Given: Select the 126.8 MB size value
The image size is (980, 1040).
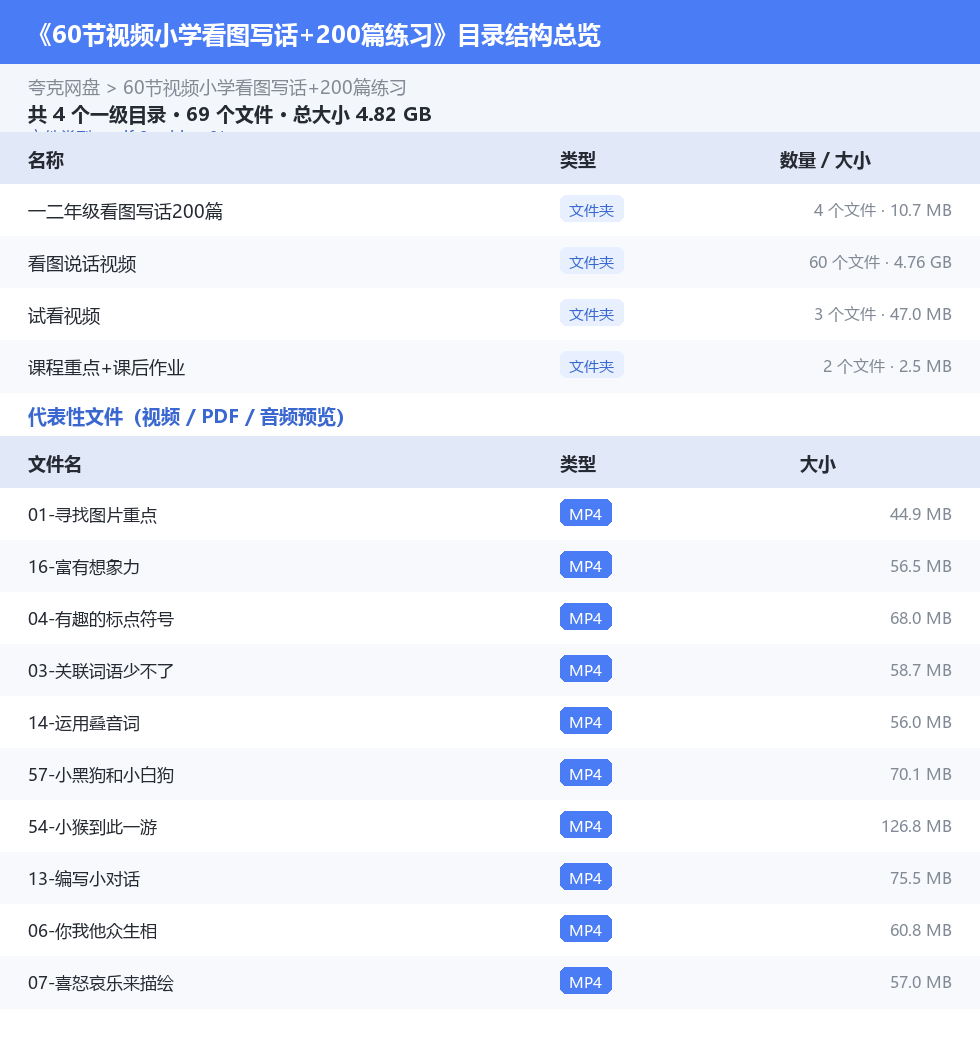Looking at the screenshot, I should tap(916, 826).
